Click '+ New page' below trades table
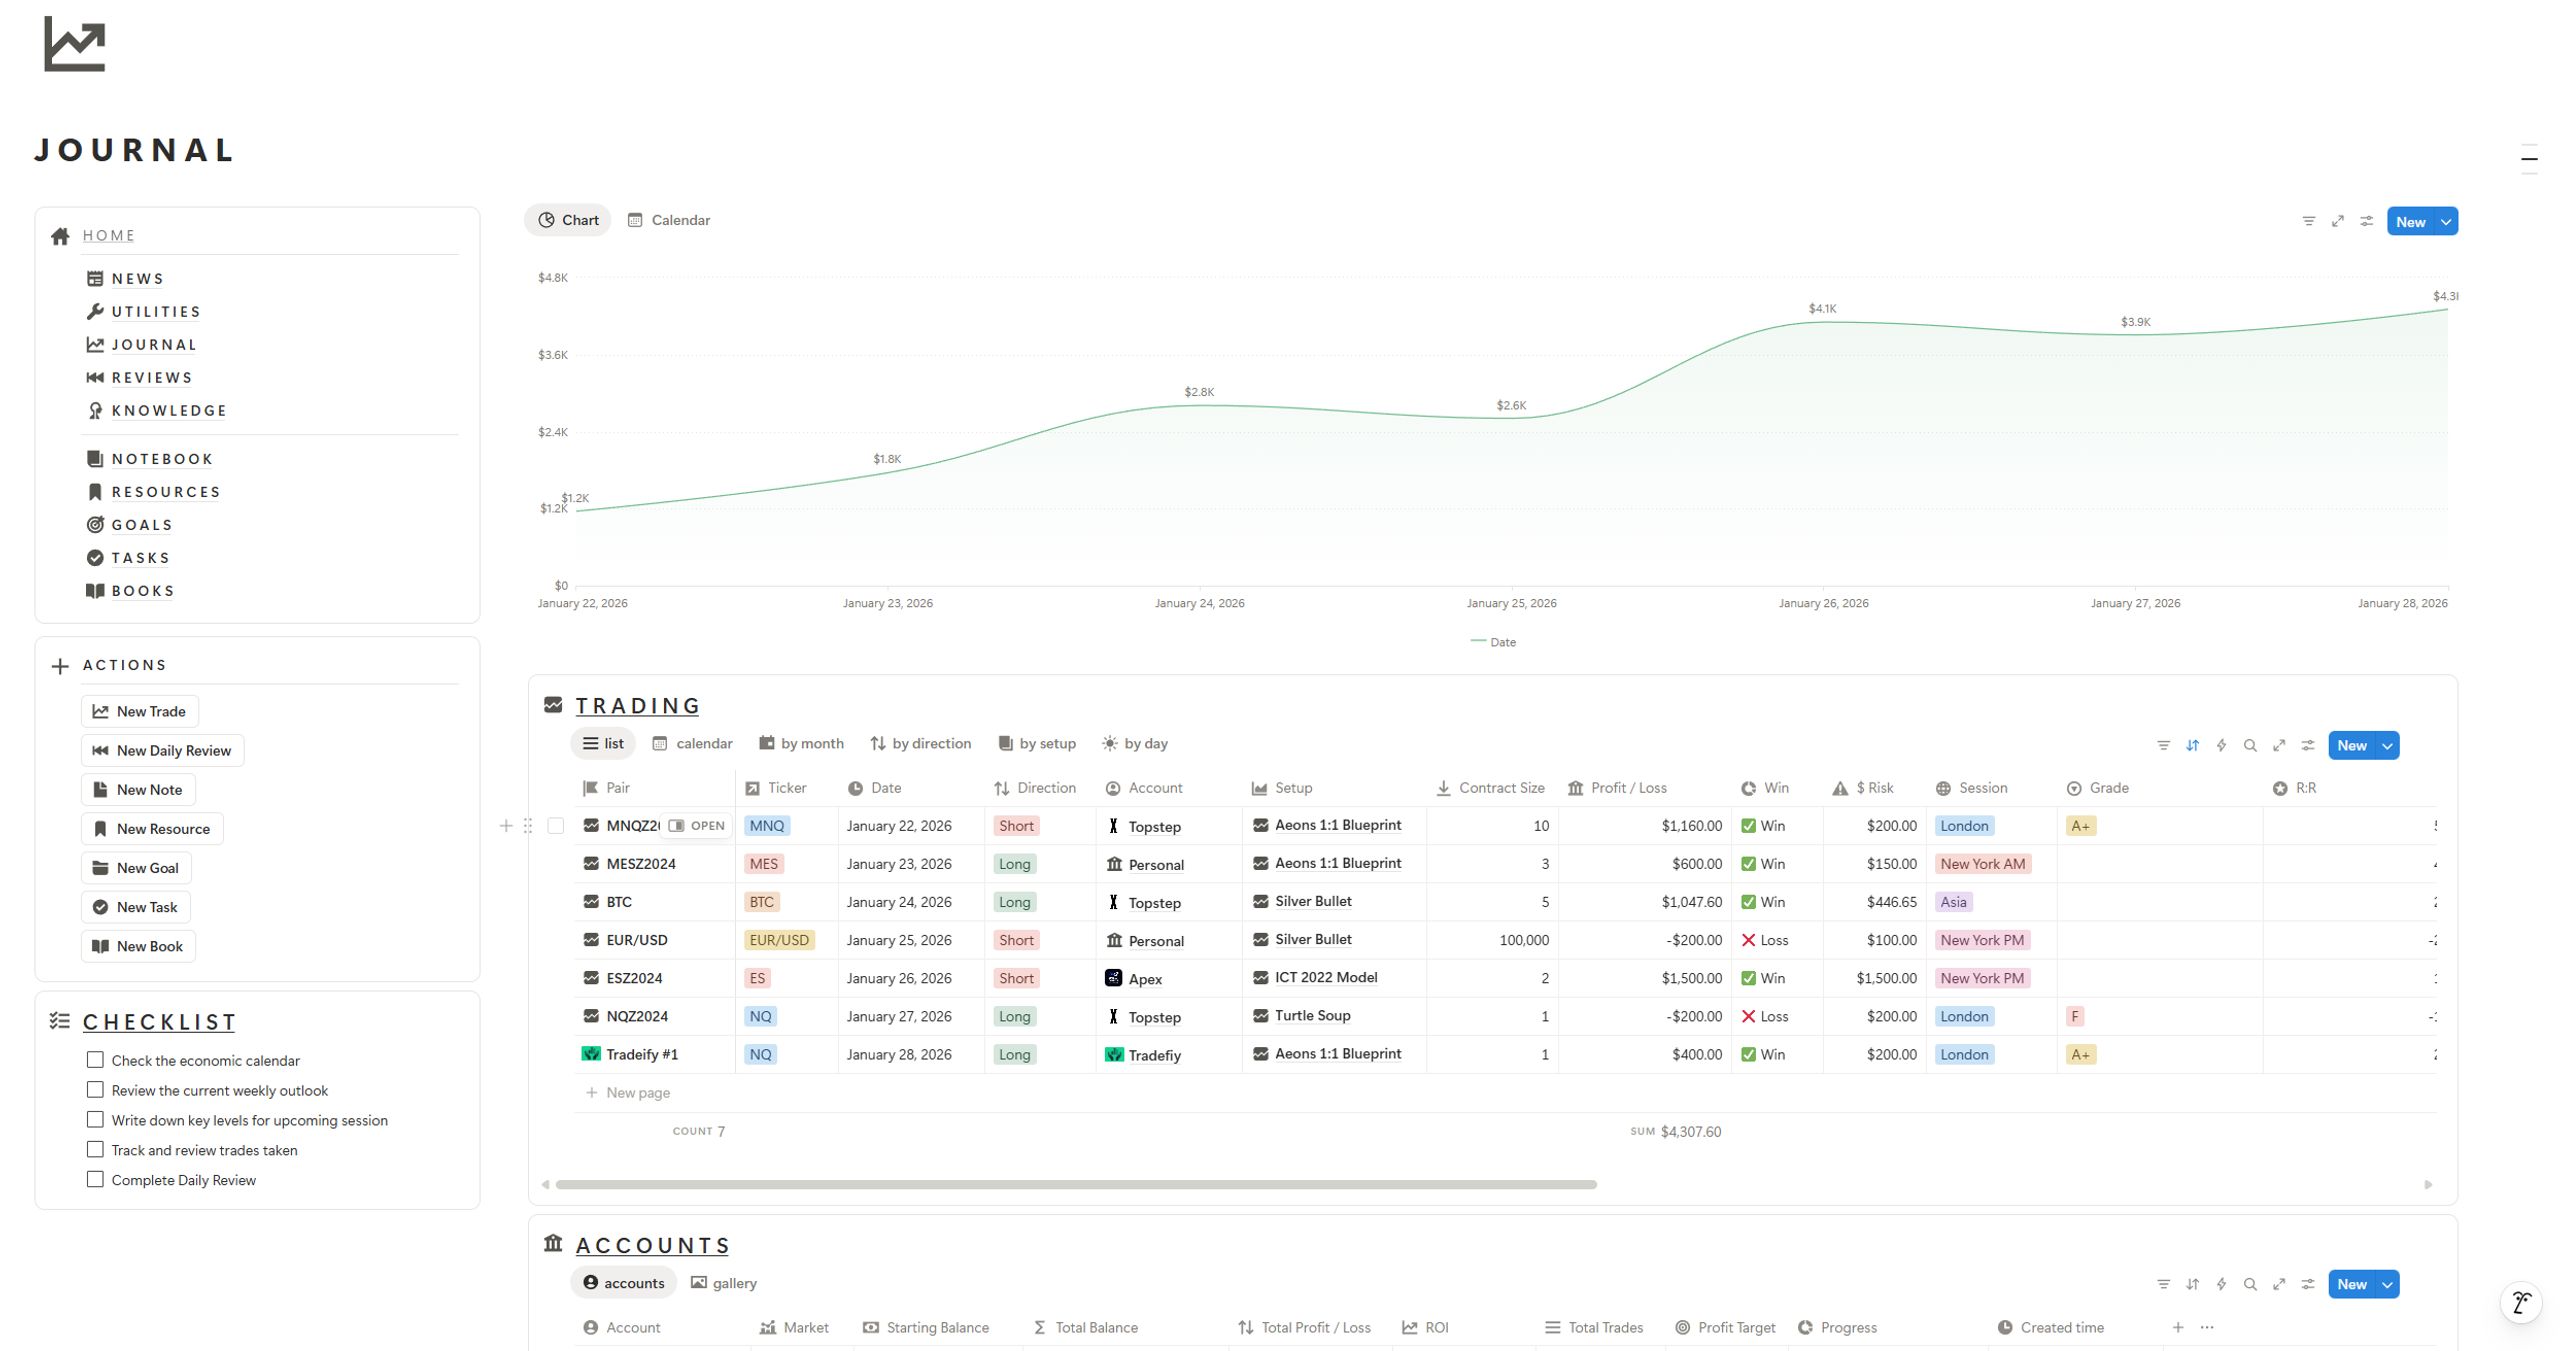 [x=628, y=1093]
